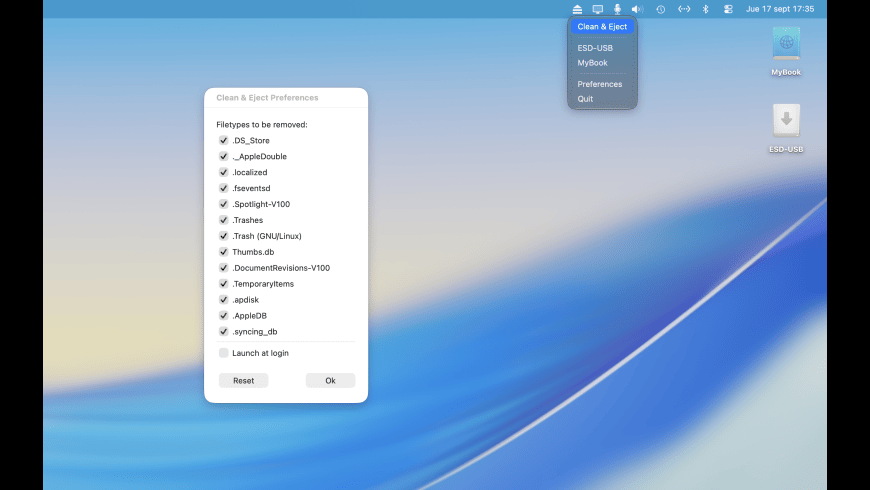Choose the Clean & Eject menu item
This screenshot has width=870, height=490.
click(x=602, y=27)
